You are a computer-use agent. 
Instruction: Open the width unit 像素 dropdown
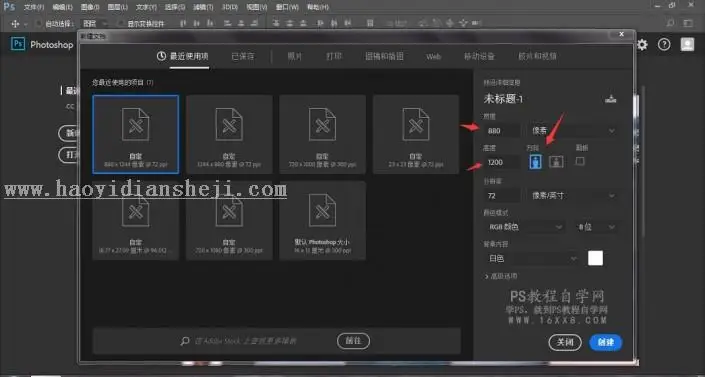pos(572,130)
